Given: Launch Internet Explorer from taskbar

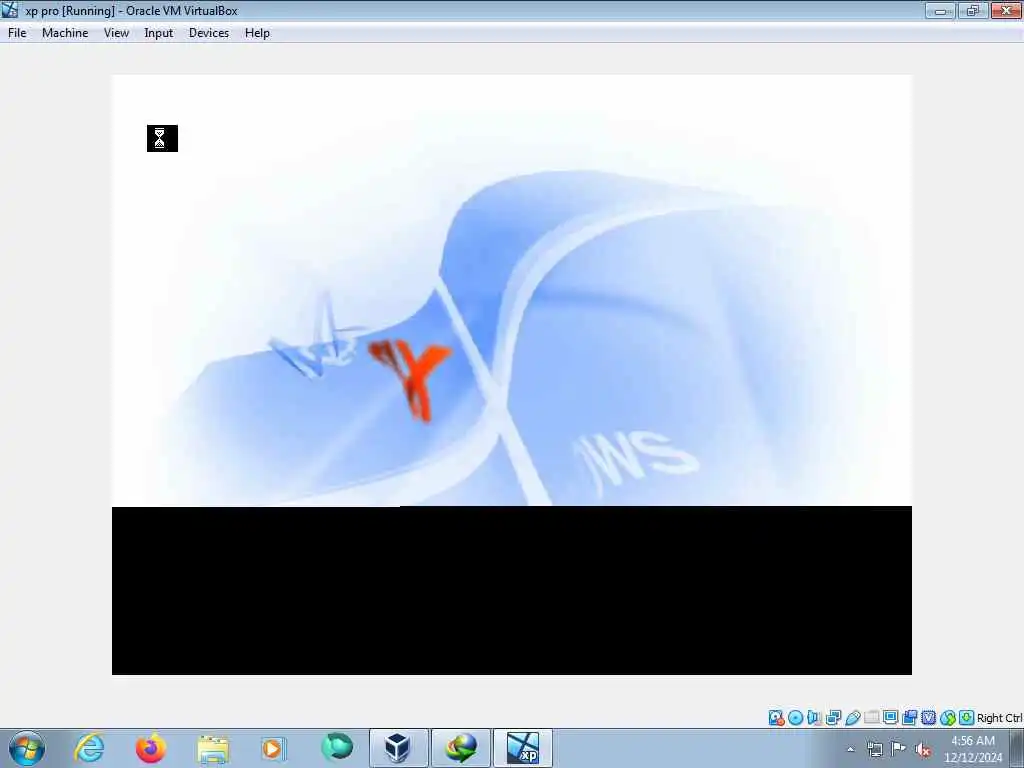Looking at the screenshot, I should [x=89, y=748].
